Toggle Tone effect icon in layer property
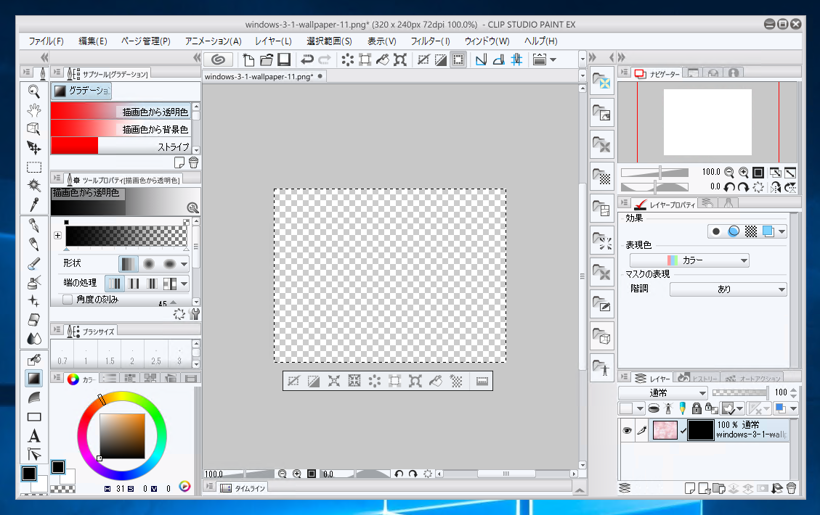 [751, 231]
